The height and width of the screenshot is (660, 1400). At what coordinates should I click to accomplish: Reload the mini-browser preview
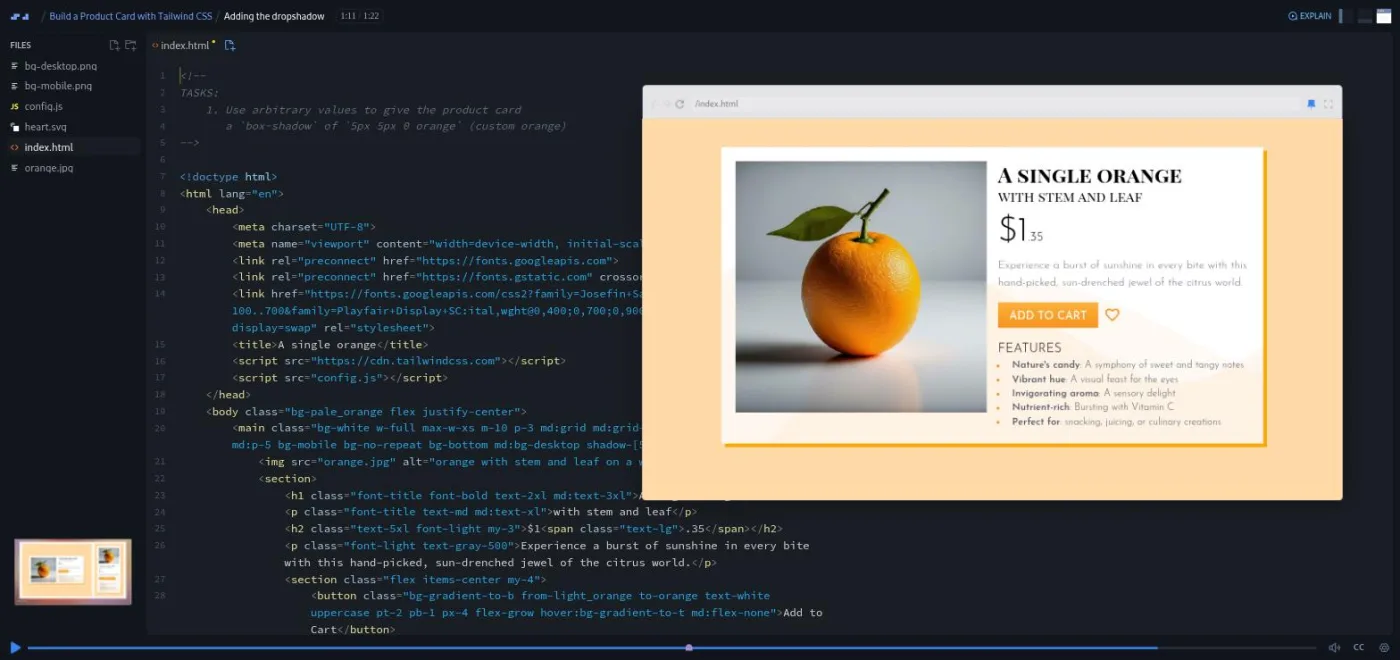(680, 104)
